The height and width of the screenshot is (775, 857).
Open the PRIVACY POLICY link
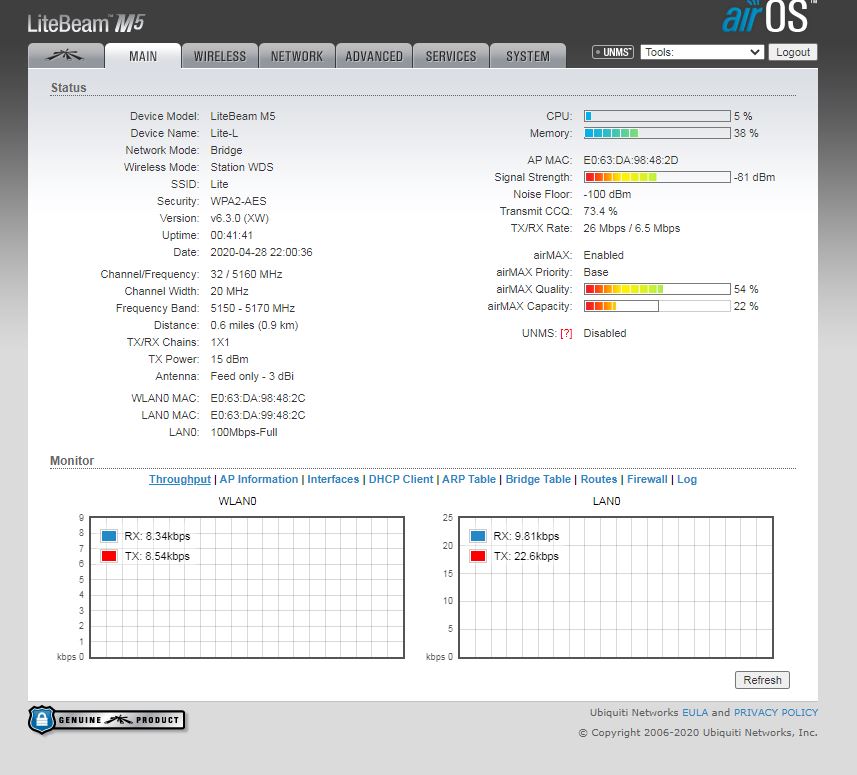pyautogui.click(x=776, y=712)
